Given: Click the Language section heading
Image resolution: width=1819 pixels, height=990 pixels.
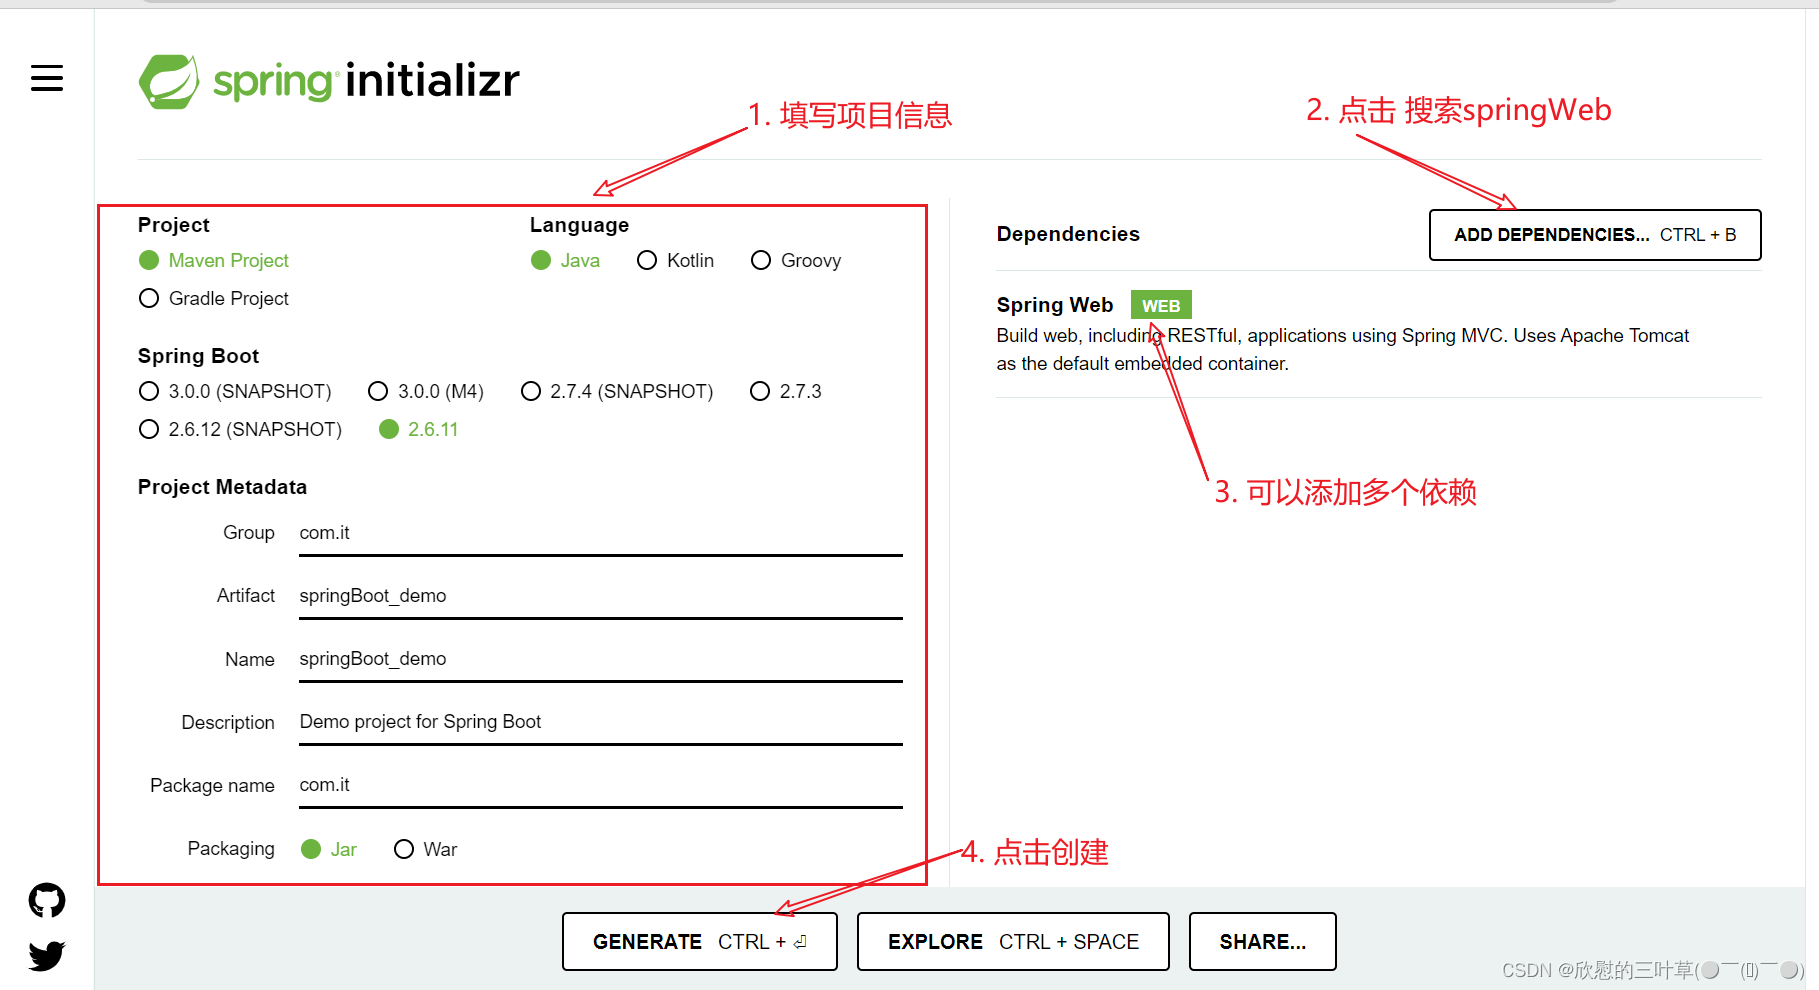Looking at the screenshot, I should (579, 225).
